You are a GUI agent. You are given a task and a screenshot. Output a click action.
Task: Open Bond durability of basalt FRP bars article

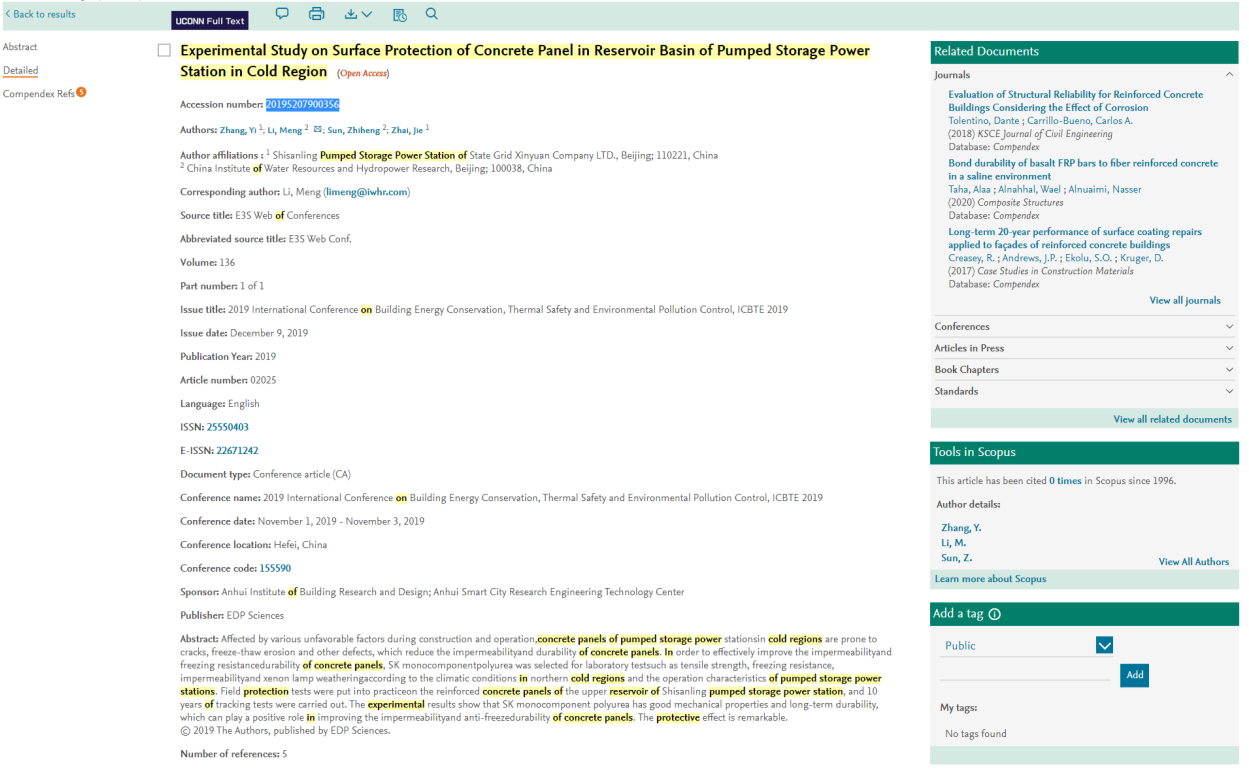point(1083,169)
